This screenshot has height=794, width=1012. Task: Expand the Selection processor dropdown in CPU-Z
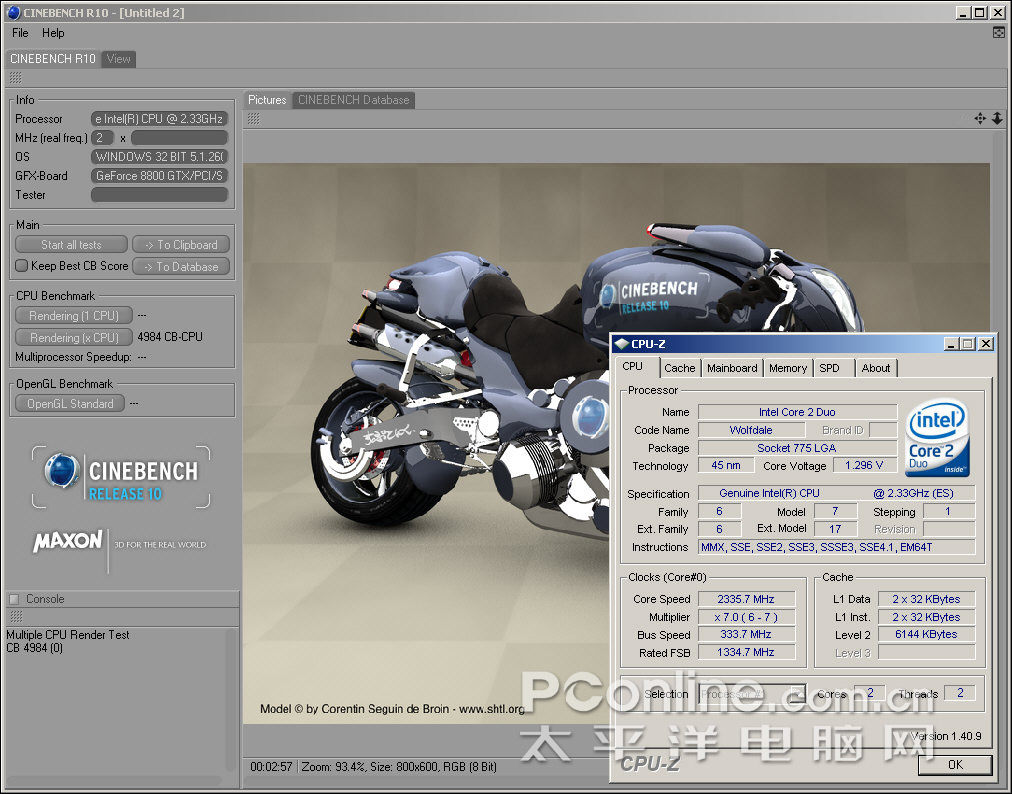798,695
